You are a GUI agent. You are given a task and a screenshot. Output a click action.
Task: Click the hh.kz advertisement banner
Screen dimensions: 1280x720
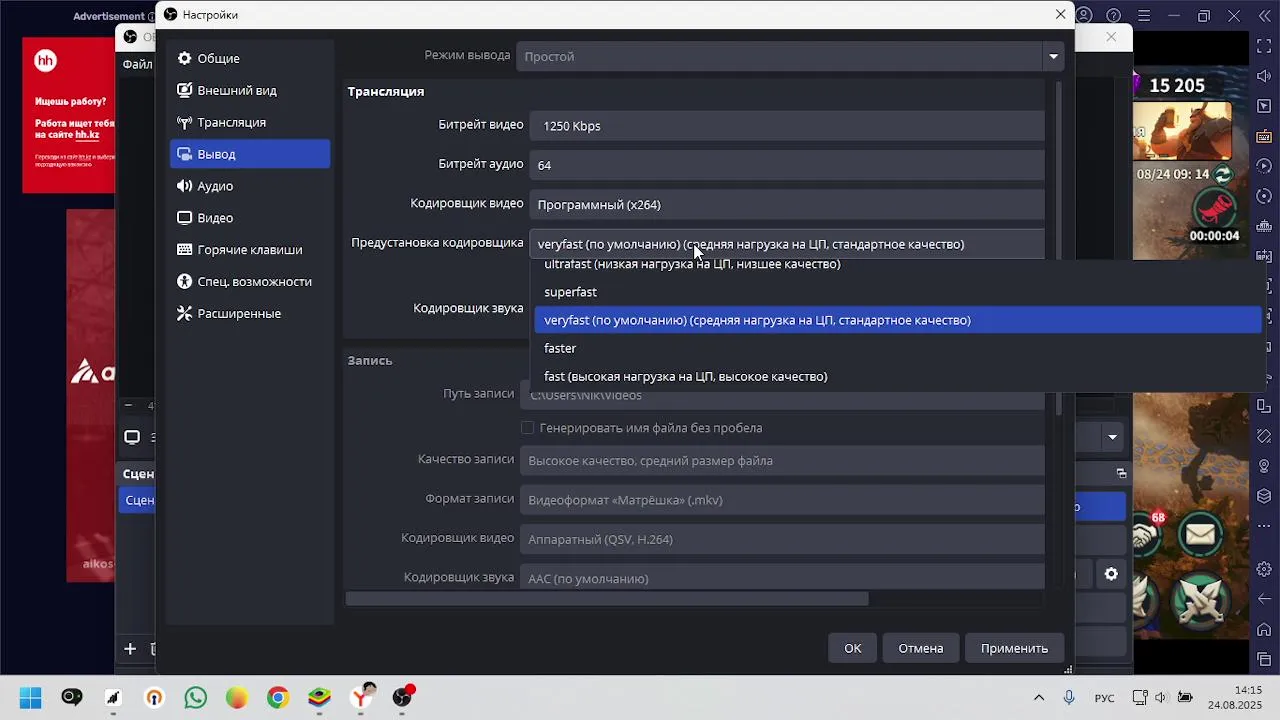point(68,115)
